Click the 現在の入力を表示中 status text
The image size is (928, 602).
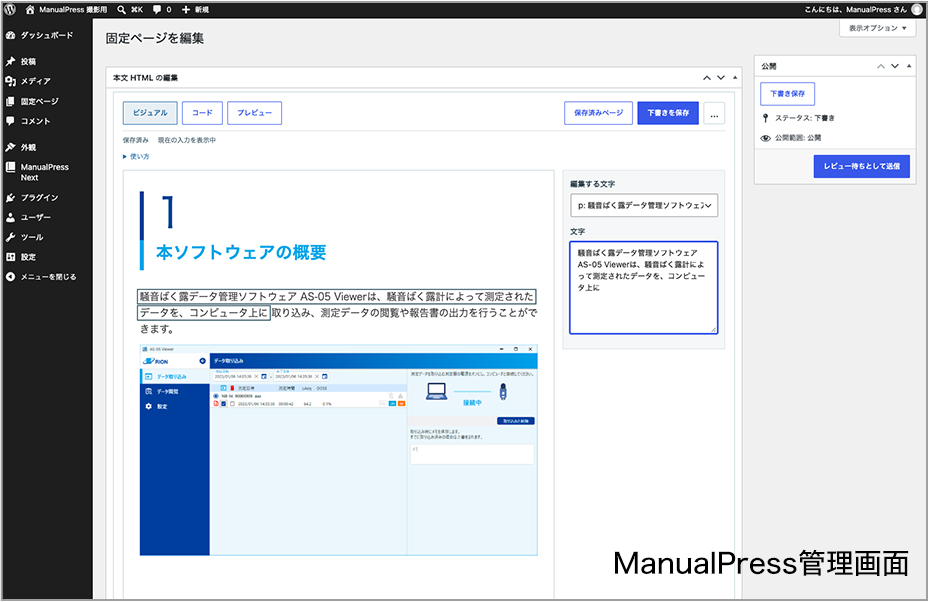click(186, 140)
